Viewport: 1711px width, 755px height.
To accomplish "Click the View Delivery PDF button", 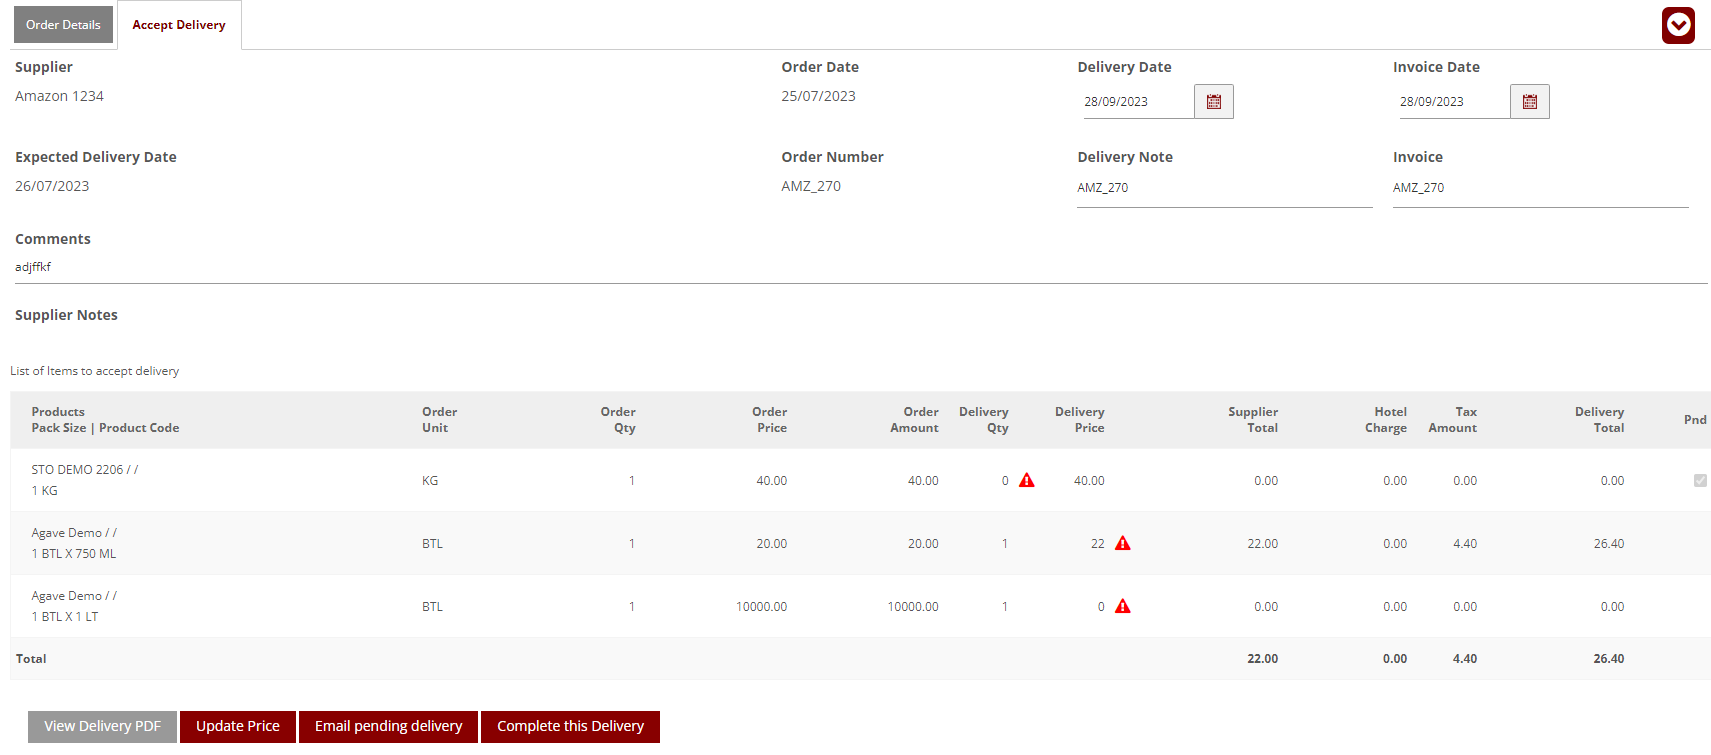I will pyautogui.click(x=102, y=726).
